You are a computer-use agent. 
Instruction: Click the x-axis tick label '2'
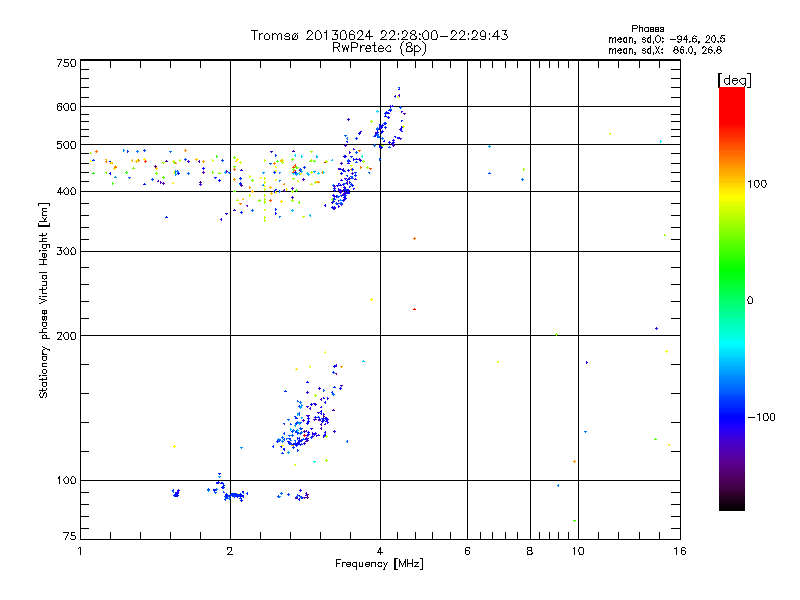click(230, 551)
